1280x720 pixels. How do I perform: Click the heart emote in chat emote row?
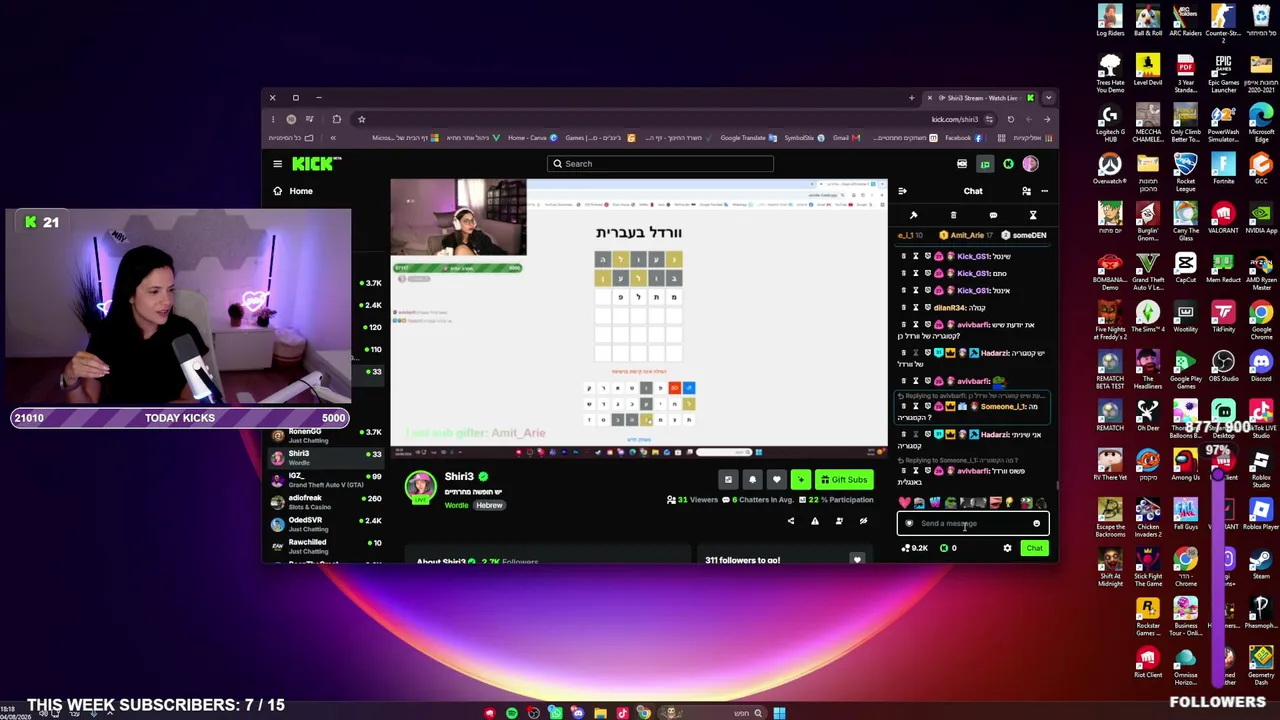point(905,502)
